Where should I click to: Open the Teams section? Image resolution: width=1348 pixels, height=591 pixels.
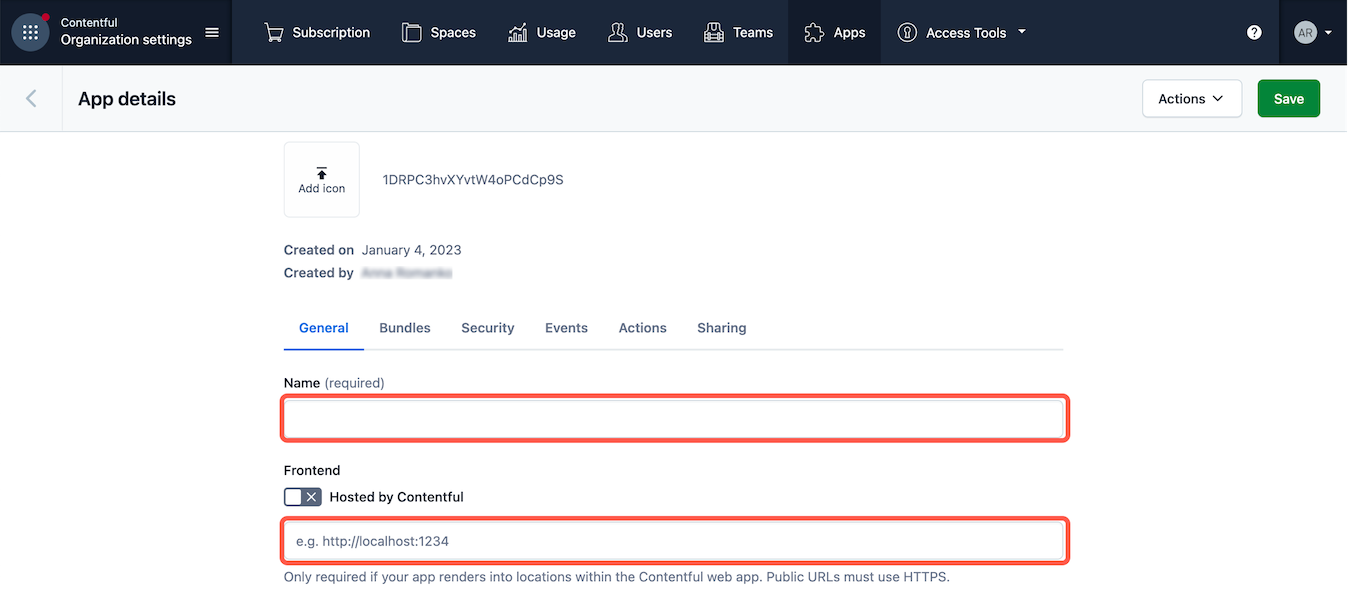click(x=738, y=32)
